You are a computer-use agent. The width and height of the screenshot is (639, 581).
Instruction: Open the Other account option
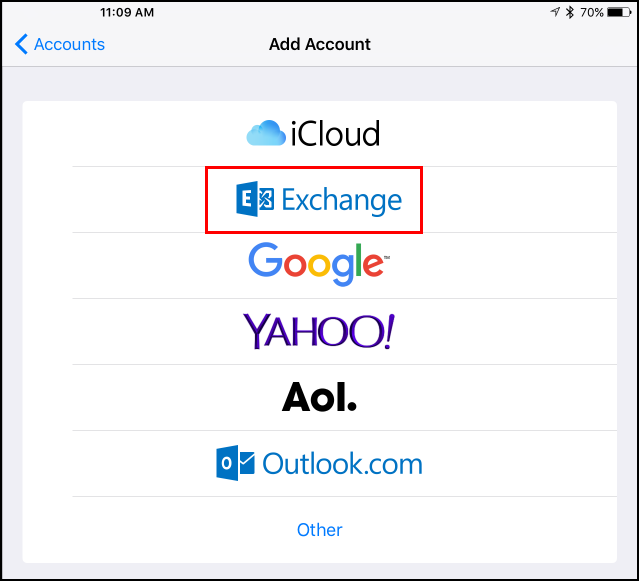click(x=320, y=530)
